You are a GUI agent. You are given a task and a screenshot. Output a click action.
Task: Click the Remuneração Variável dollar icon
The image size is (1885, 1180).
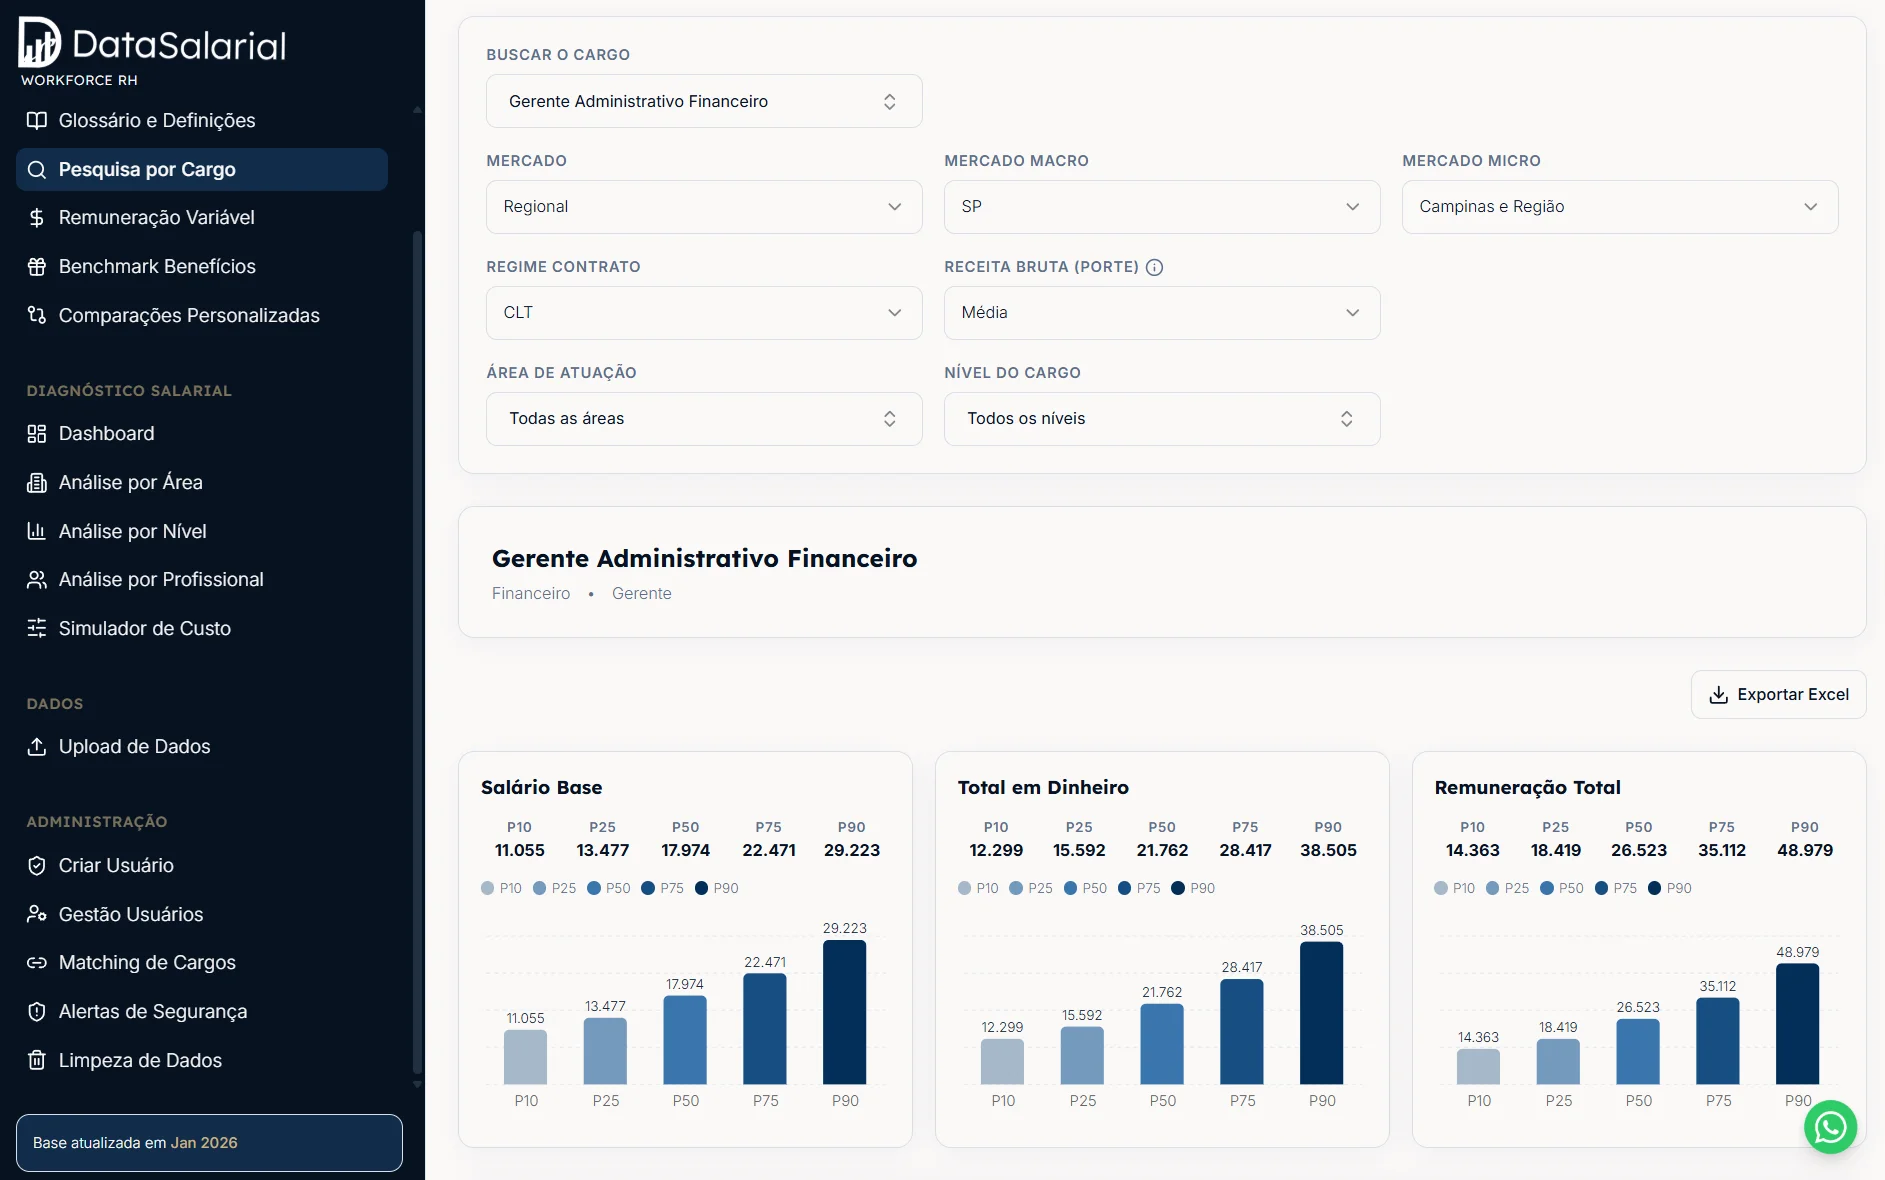pyautogui.click(x=37, y=218)
